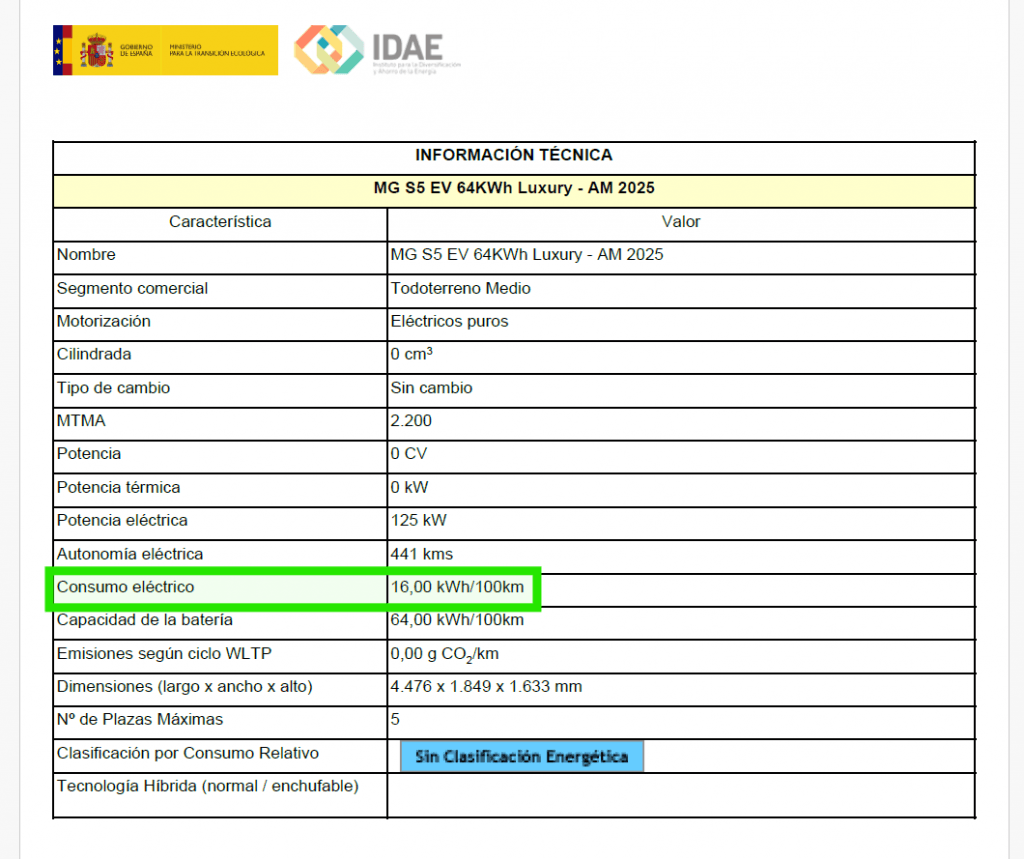Click the 'Emisiones según ciclo WLTP' label

(x=164, y=654)
